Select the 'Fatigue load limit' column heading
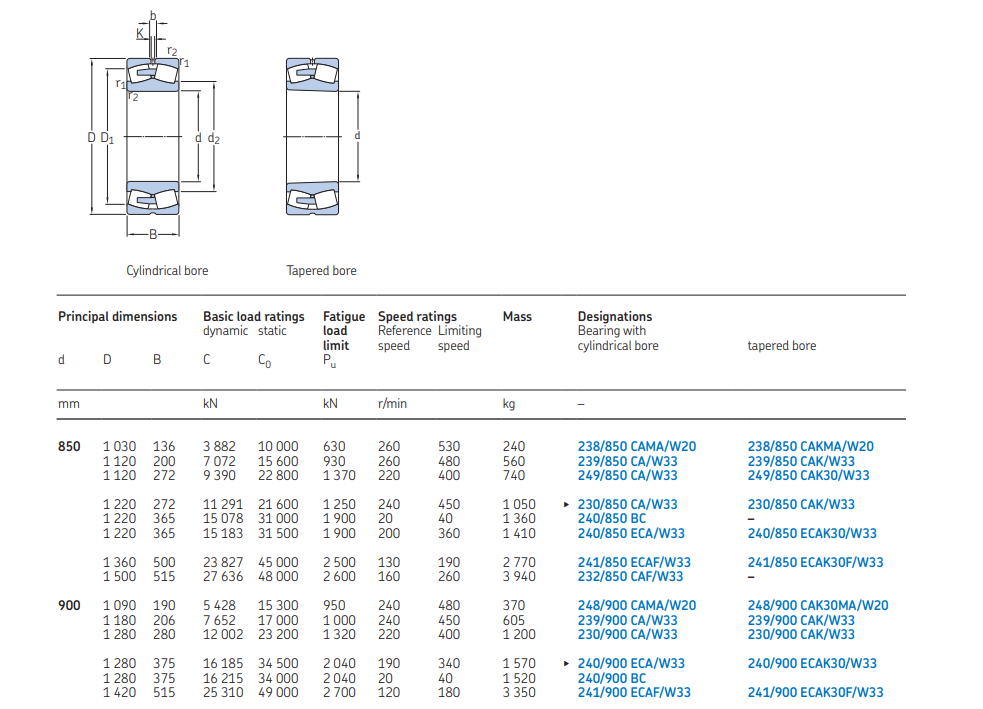983x709 pixels. click(x=344, y=331)
